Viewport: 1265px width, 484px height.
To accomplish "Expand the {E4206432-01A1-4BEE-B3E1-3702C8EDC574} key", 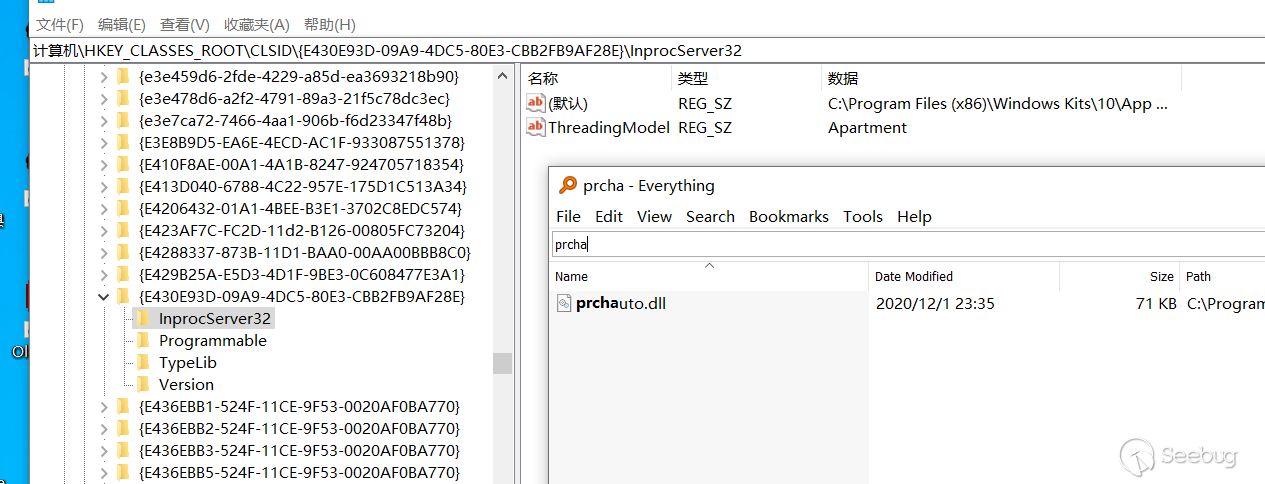I will 104,208.
